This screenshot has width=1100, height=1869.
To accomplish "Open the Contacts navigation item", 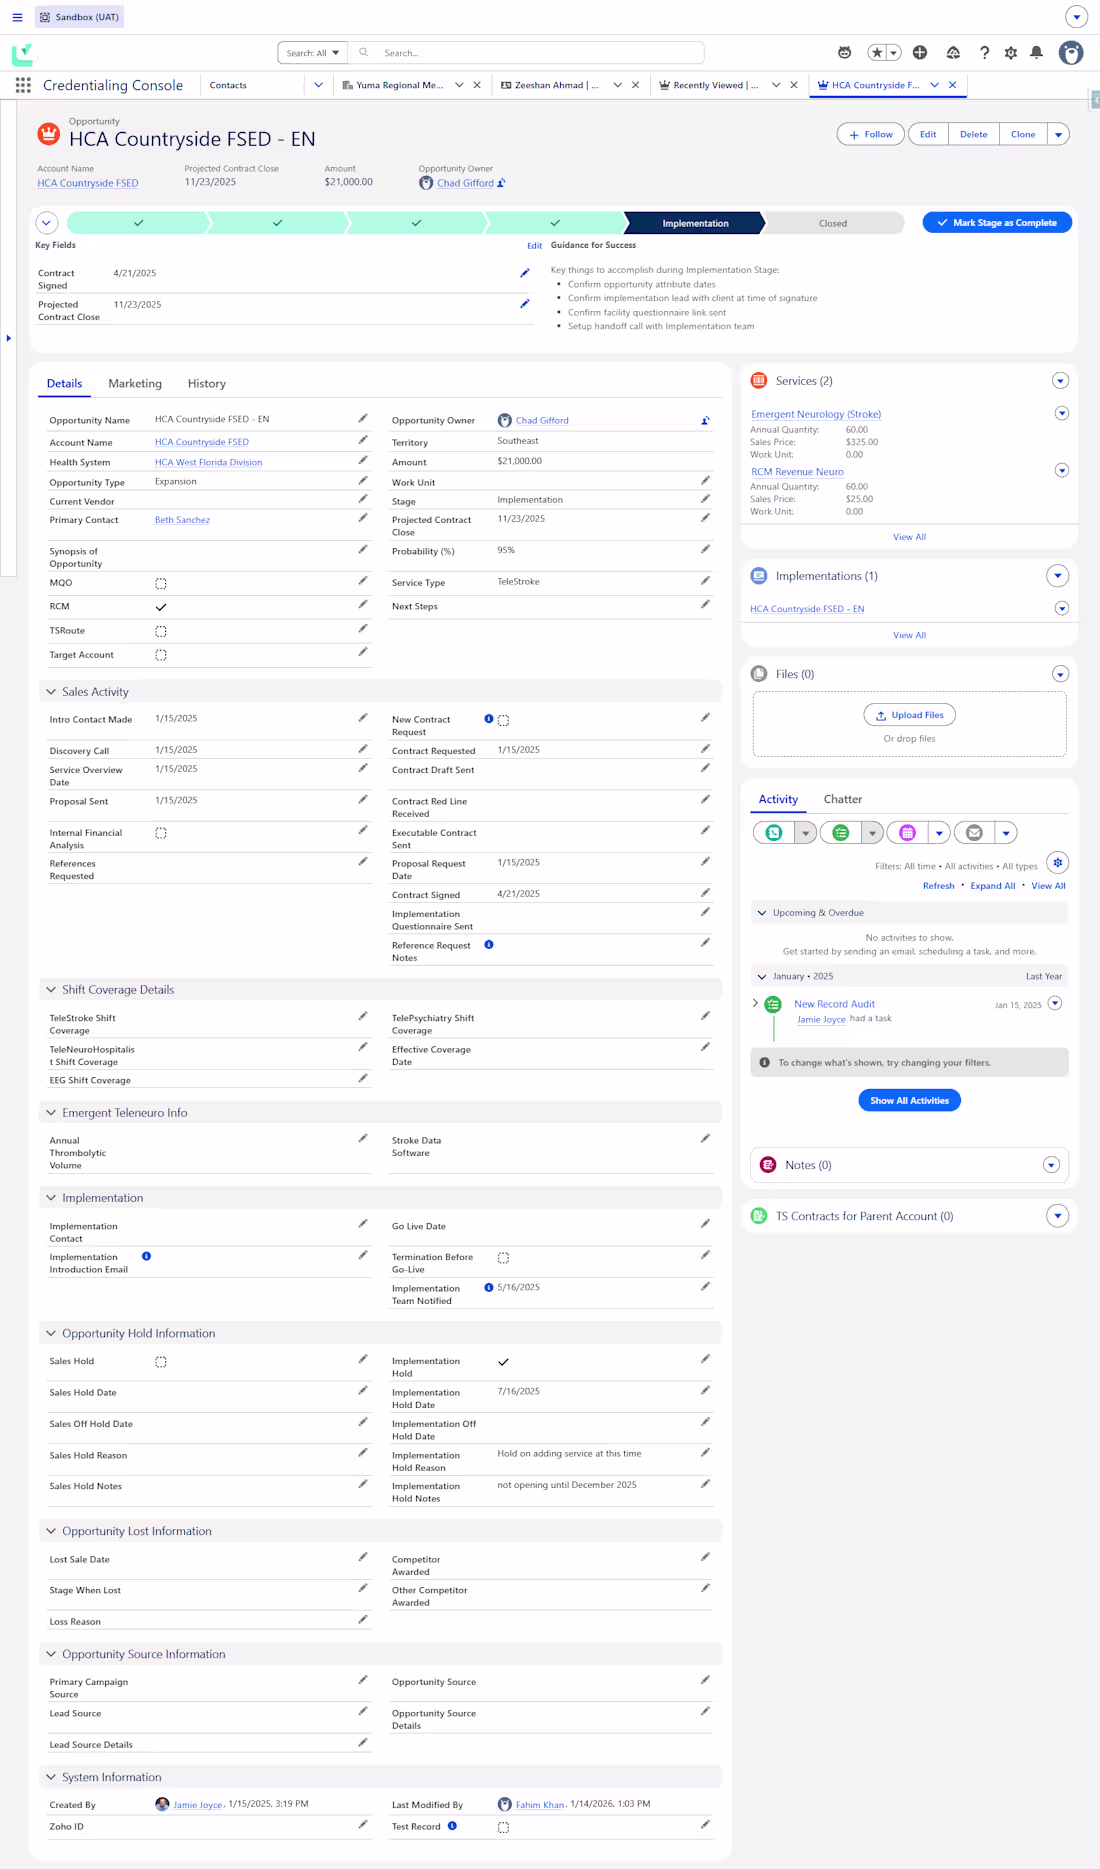I will (x=228, y=85).
